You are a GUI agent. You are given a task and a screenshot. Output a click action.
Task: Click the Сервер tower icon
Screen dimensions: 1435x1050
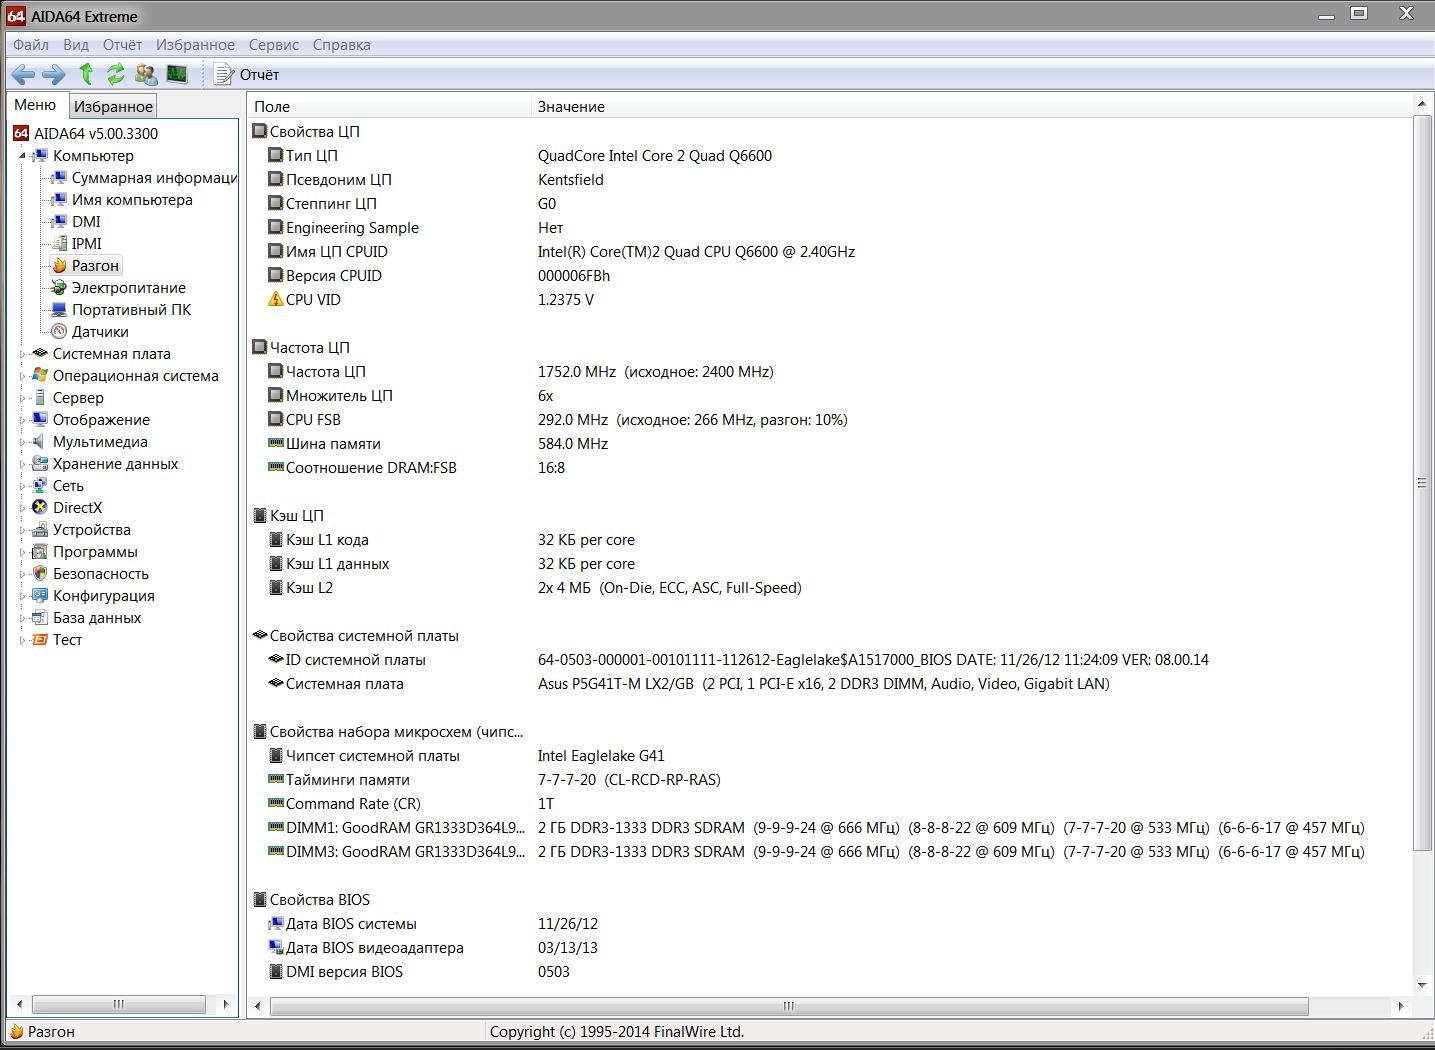click(40, 397)
